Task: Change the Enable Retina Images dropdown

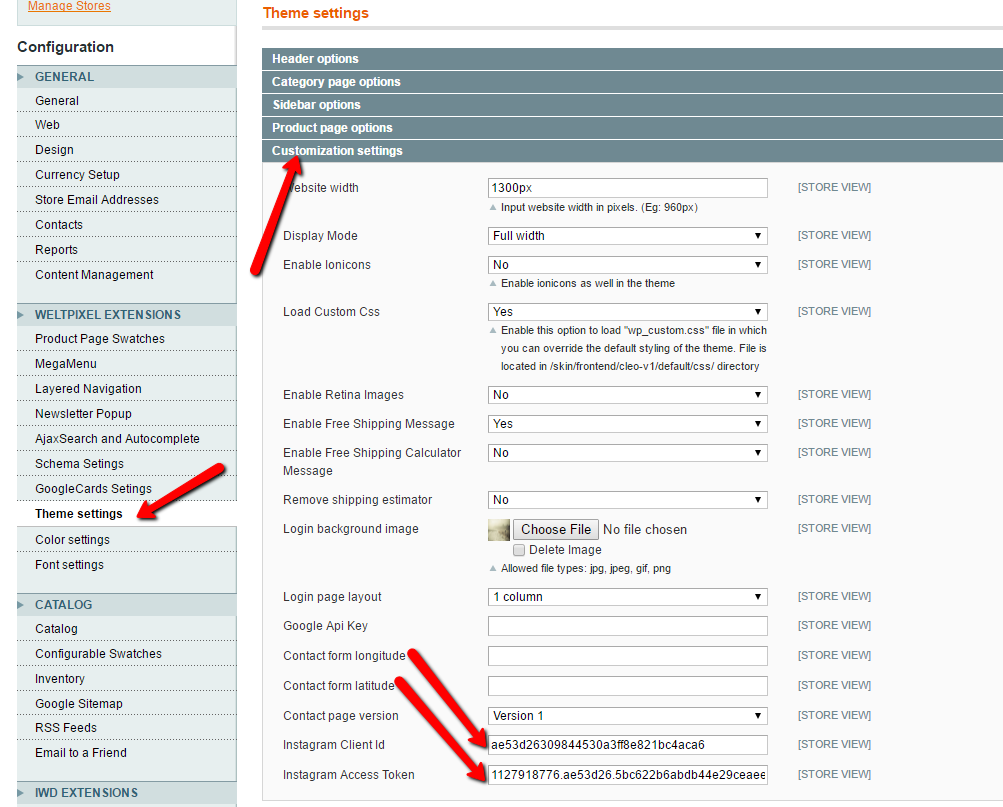Action: coord(627,395)
